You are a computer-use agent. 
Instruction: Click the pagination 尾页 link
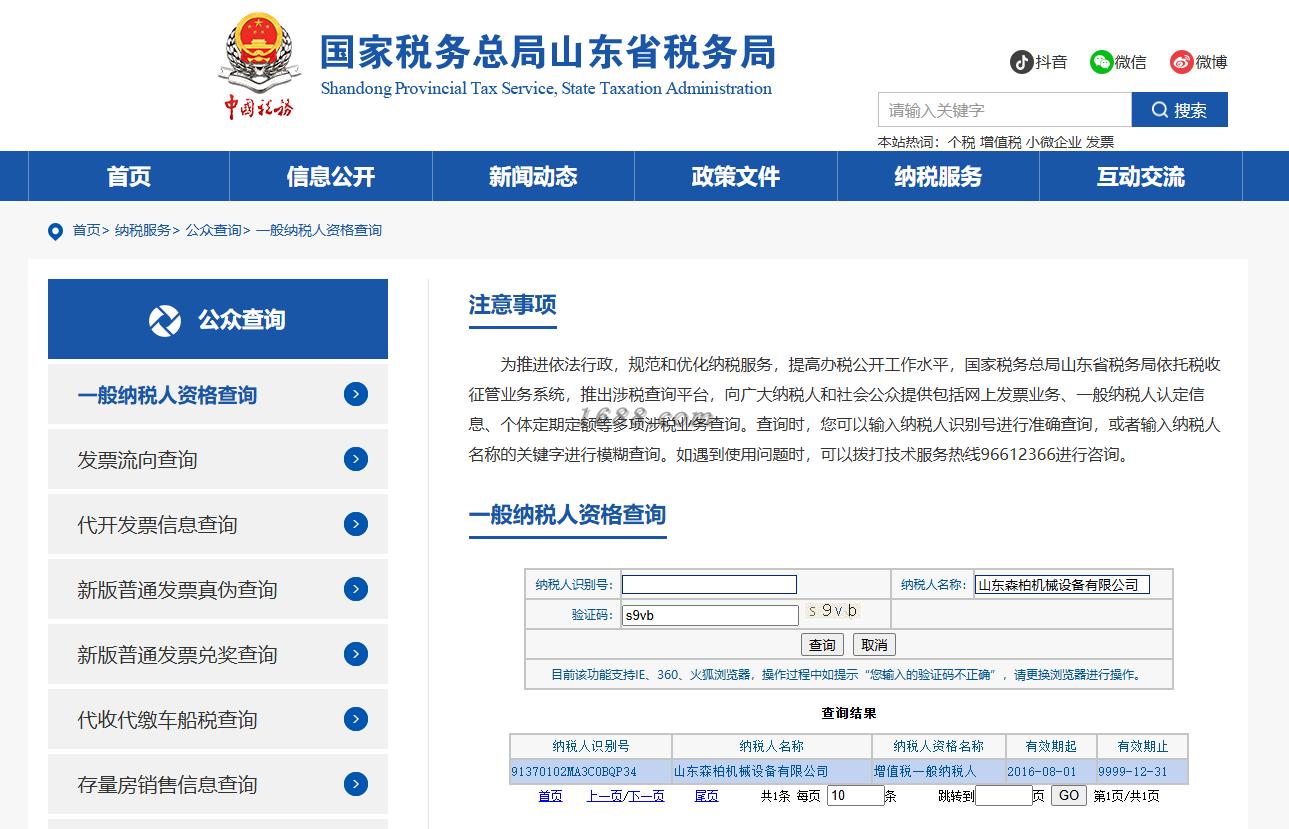[706, 796]
